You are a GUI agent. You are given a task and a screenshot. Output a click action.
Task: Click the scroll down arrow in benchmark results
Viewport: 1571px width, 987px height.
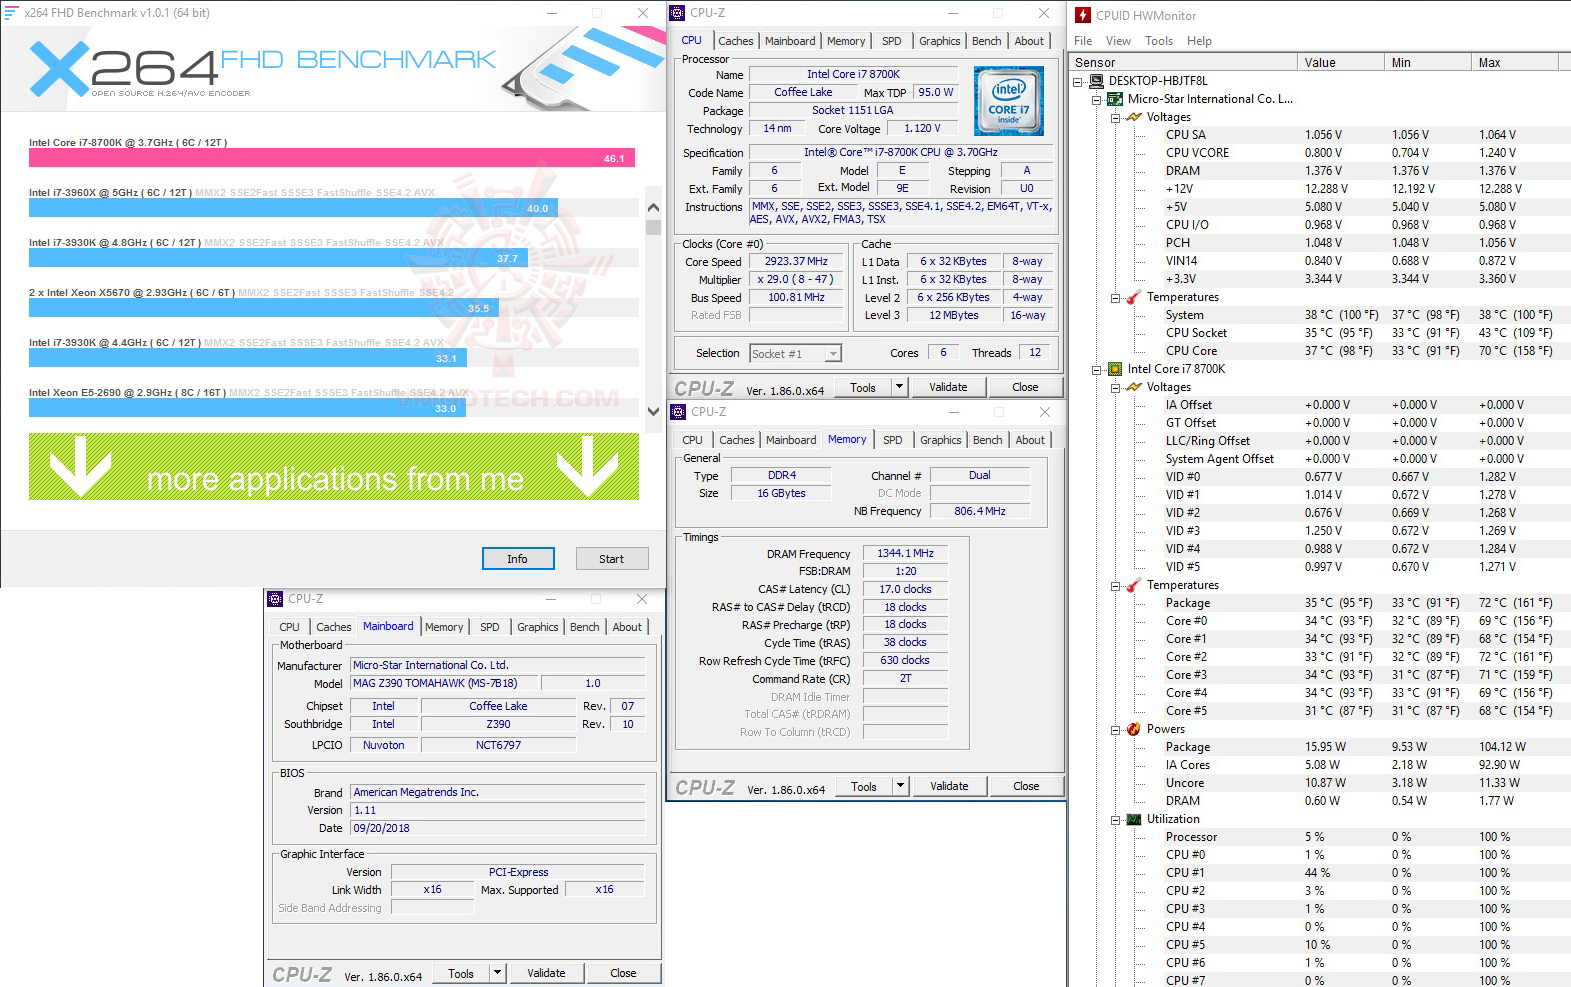click(653, 411)
